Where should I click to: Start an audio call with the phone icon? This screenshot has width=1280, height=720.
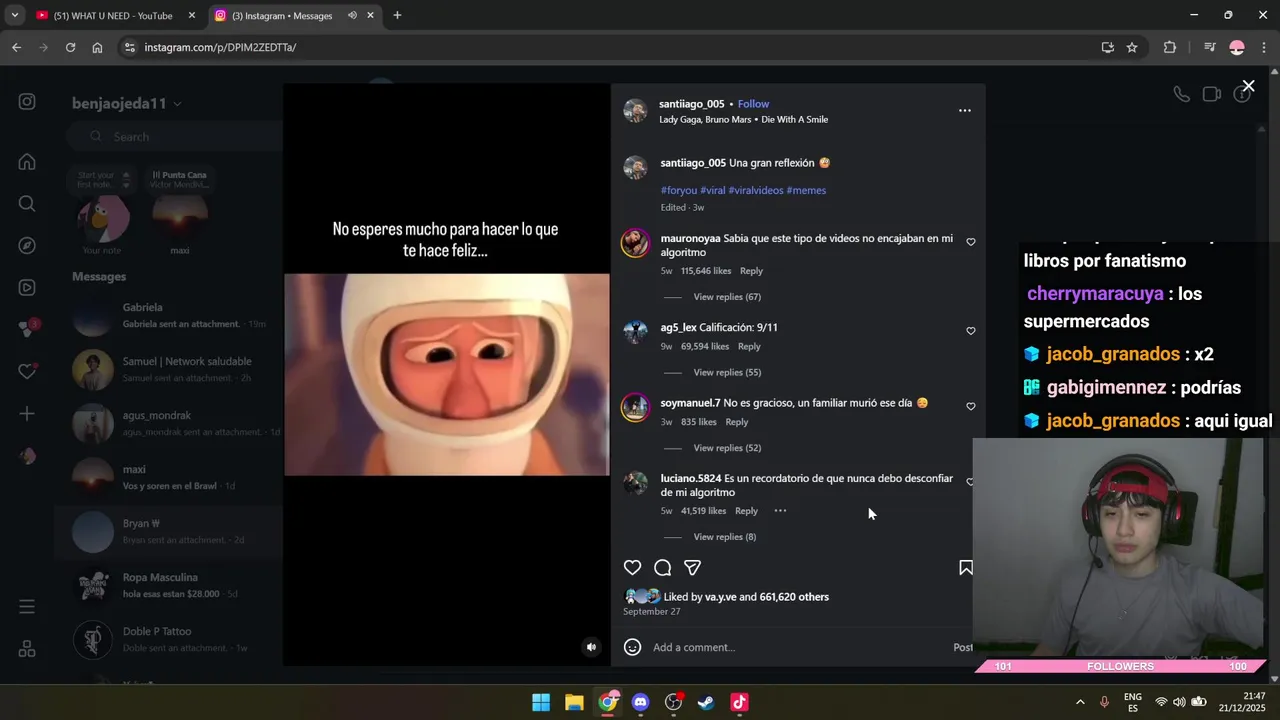point(1181,94)
